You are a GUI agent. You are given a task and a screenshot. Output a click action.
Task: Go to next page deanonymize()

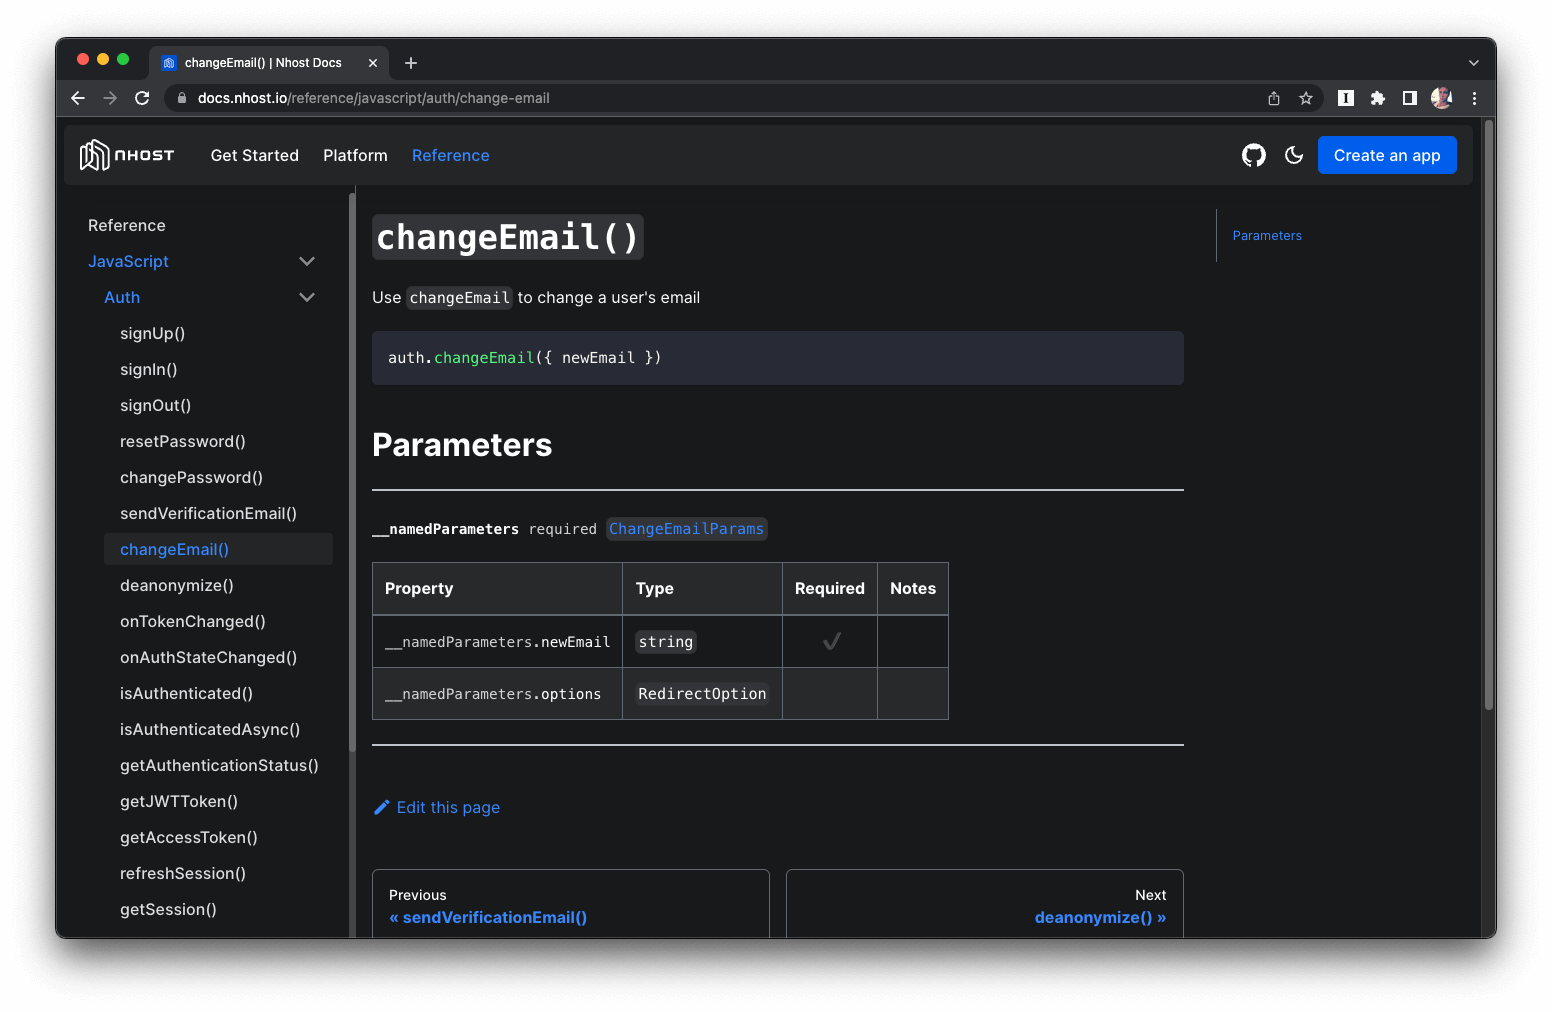(985, 904)
